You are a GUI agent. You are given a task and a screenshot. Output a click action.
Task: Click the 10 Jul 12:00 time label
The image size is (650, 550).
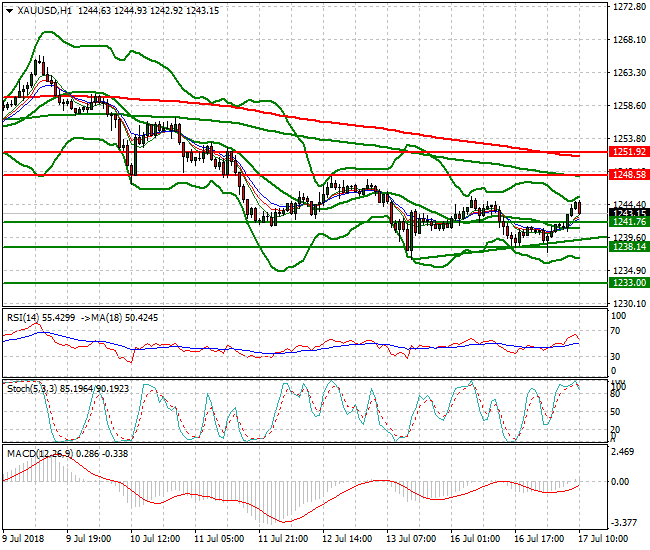[155, 539]
